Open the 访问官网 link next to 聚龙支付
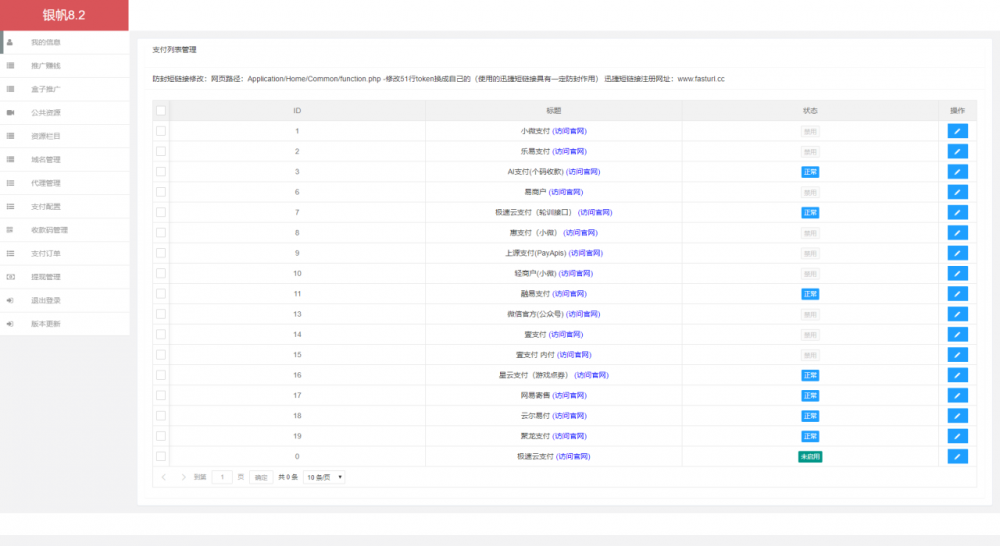Viewport: 1000px width, 546px height. tap(570, 436)
